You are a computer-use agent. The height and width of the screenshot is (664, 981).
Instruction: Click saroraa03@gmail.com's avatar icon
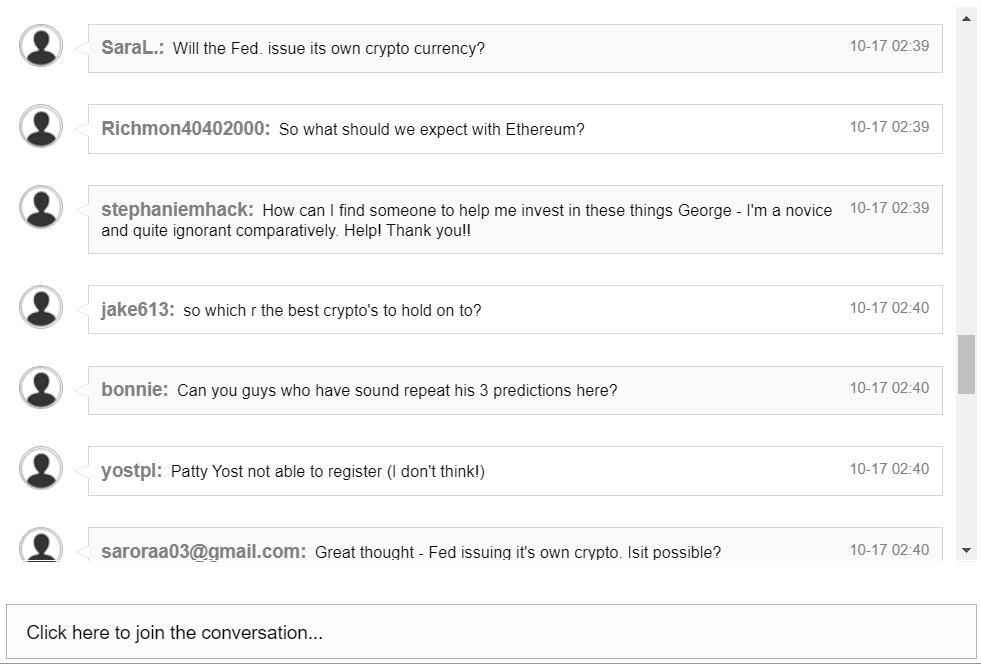click(41, 546)
